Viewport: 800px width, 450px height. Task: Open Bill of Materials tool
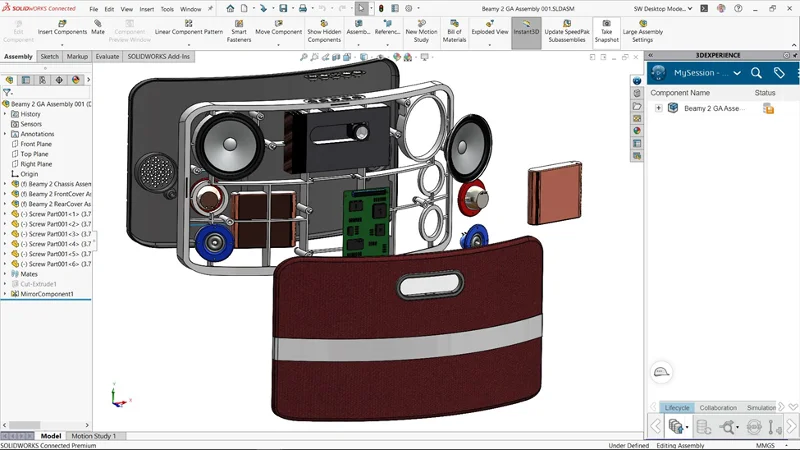tap(454, 30)
